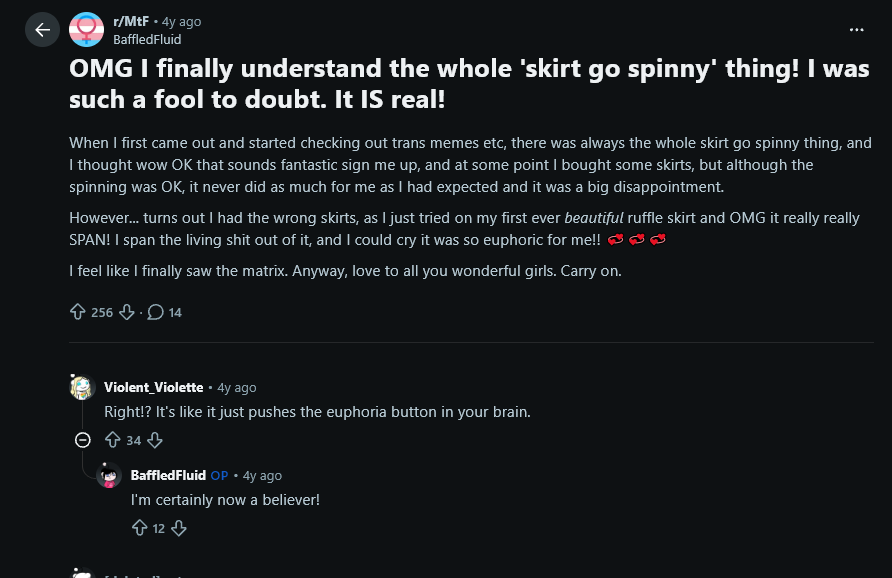Upvote Violent_Violette's comment

click(113, 440)
